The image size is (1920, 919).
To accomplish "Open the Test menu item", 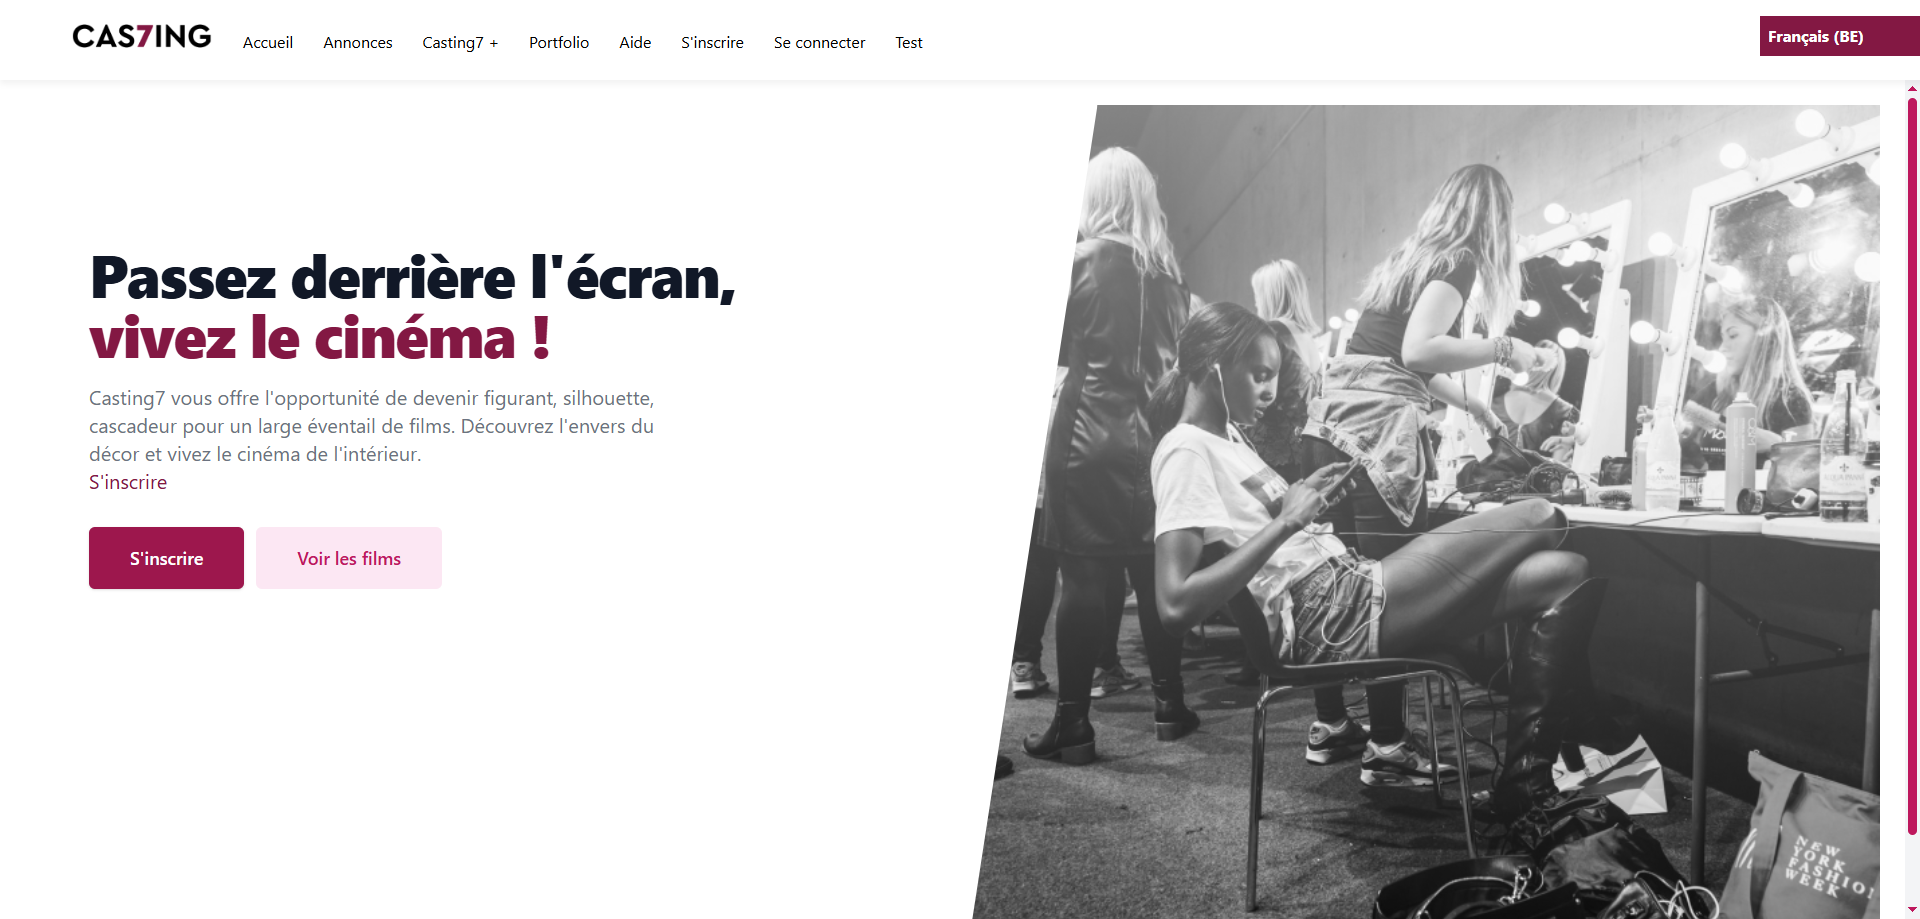I will point(909,42).
